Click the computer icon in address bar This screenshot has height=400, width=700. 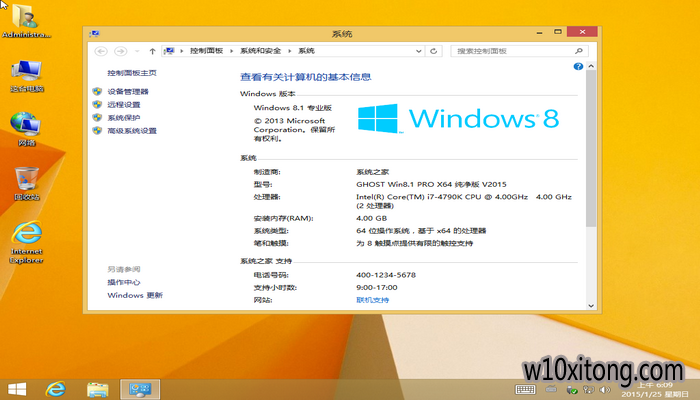click(x=169, y=51)
